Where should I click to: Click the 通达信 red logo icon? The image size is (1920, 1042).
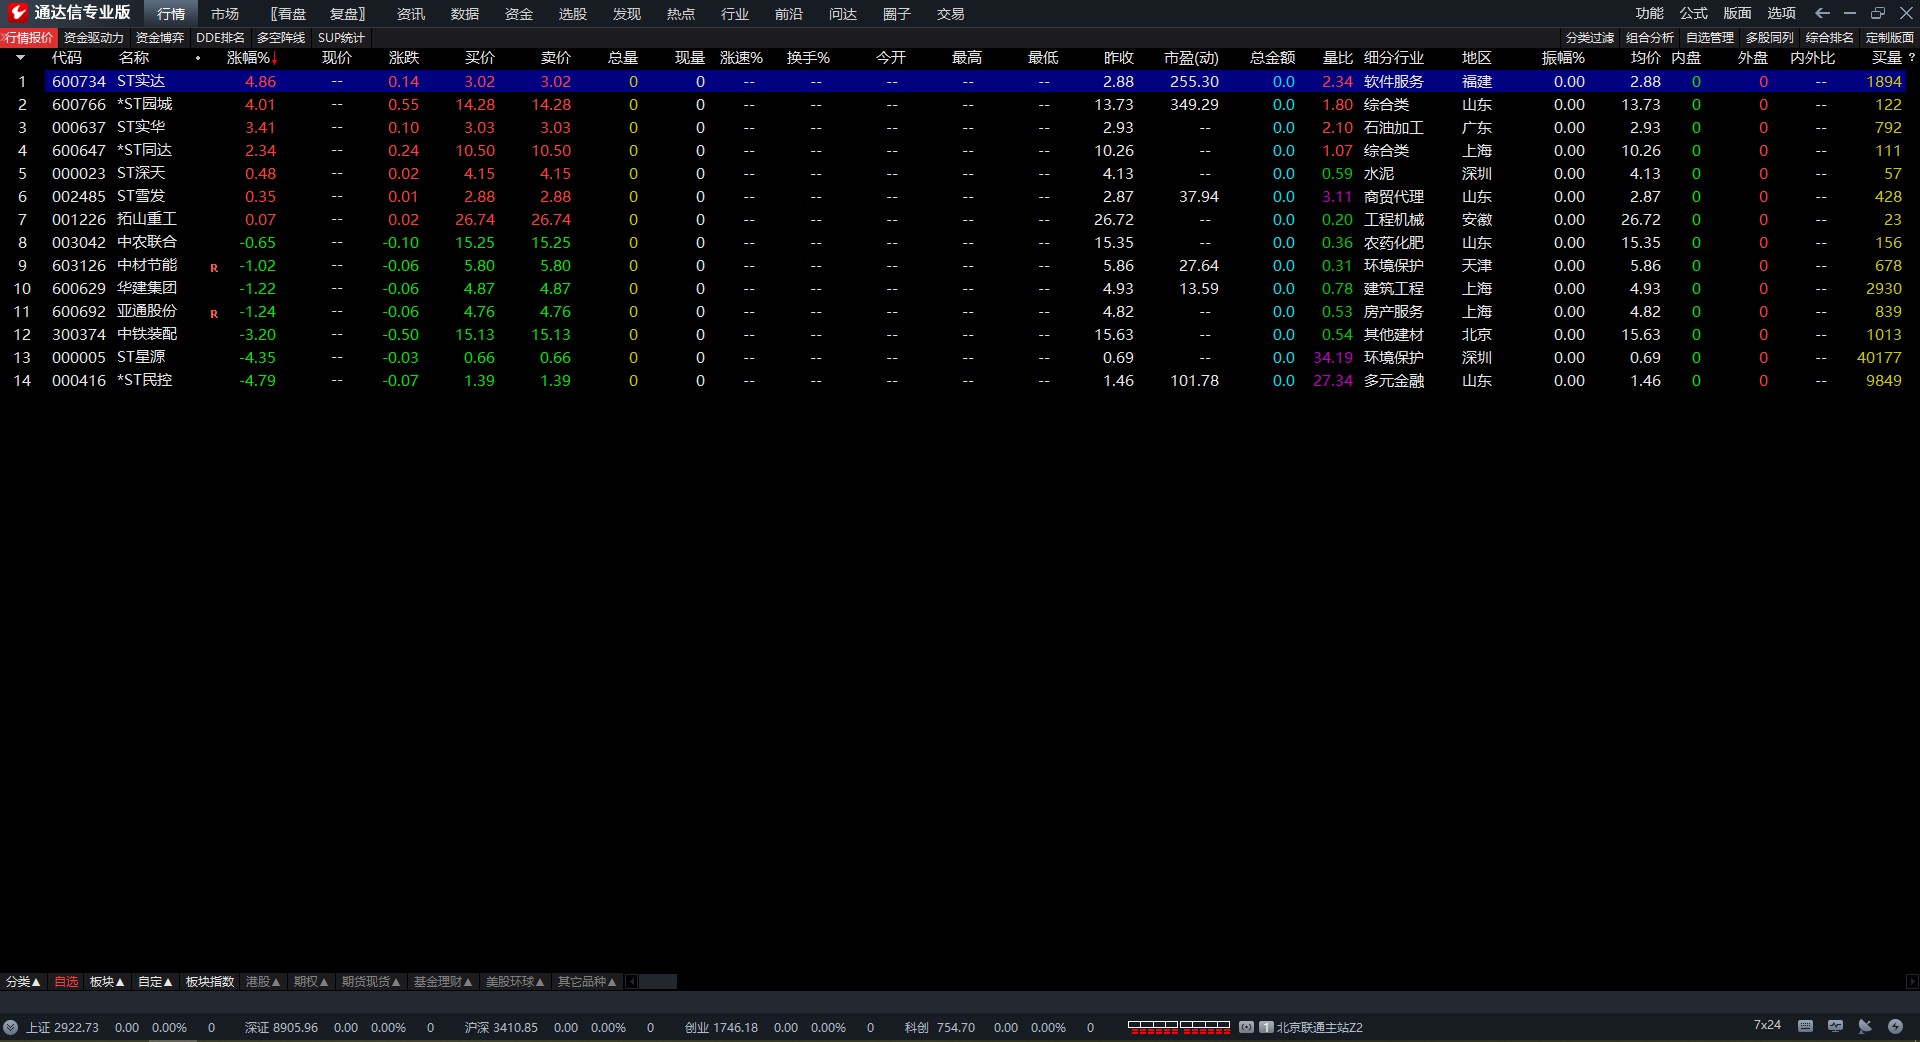click(17, 13)
